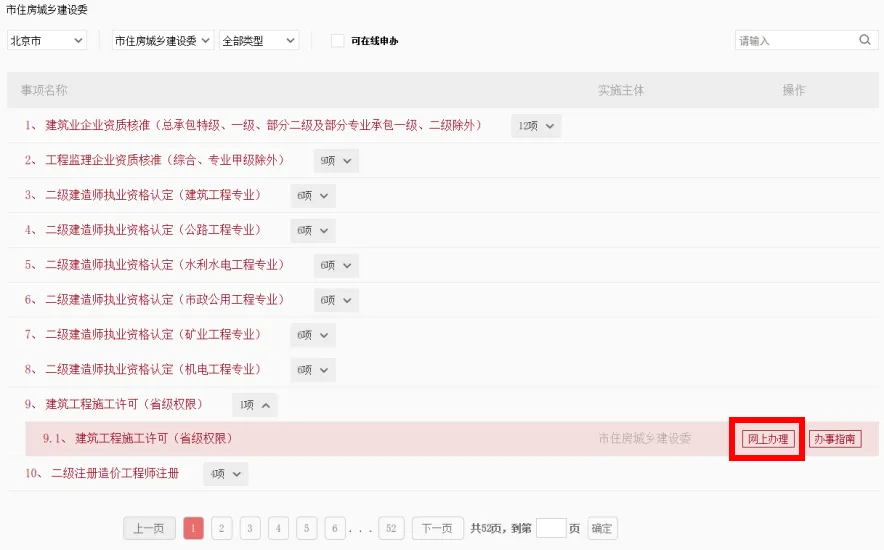Image resolution: width=884 pixels, height=550 pixels.
Task: Expand 12项 under 建筑业企业资质核准
Action: point(536,126)
